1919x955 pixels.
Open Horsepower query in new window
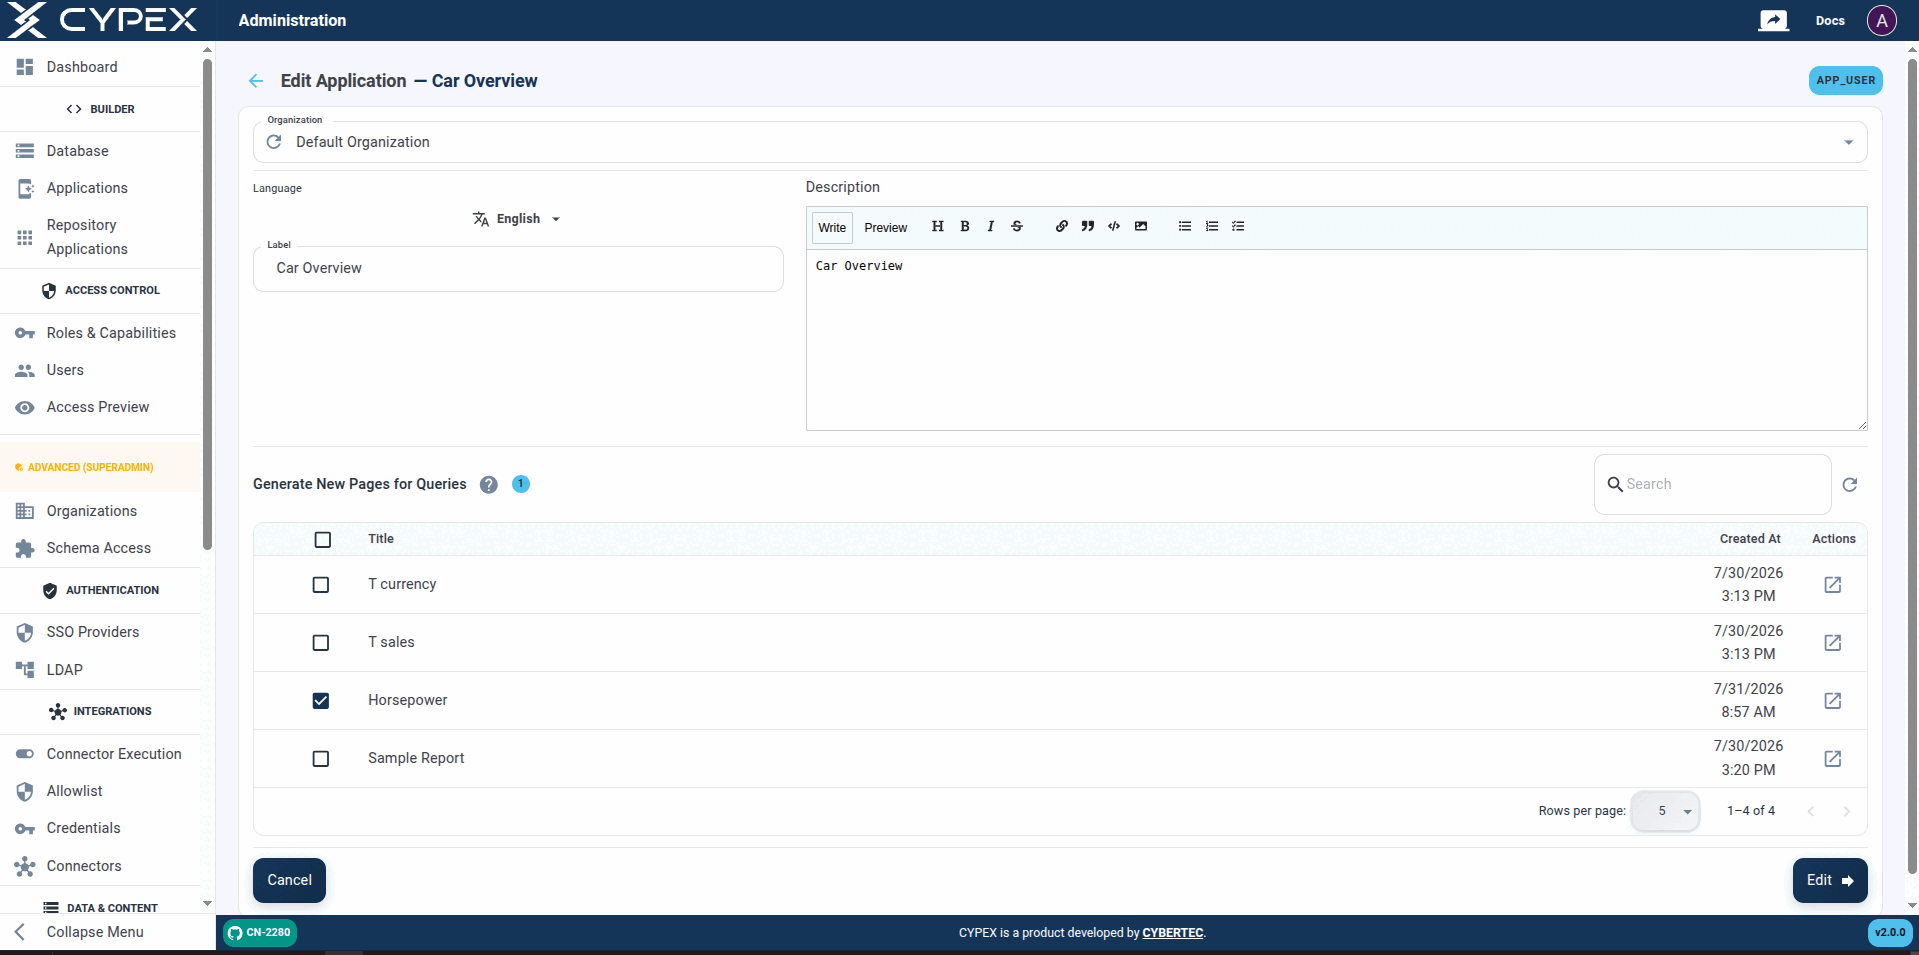1832,700
